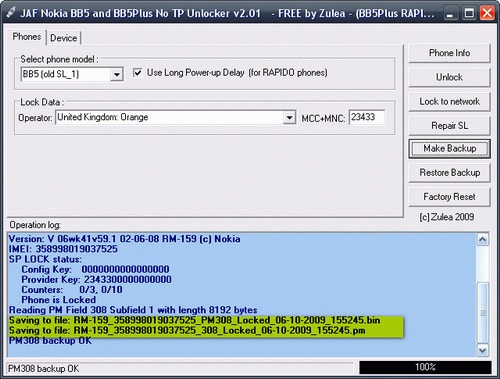This screenshot has width=500, height=379.
Task: Click the Provider Key log line
Action: (96, 279)
